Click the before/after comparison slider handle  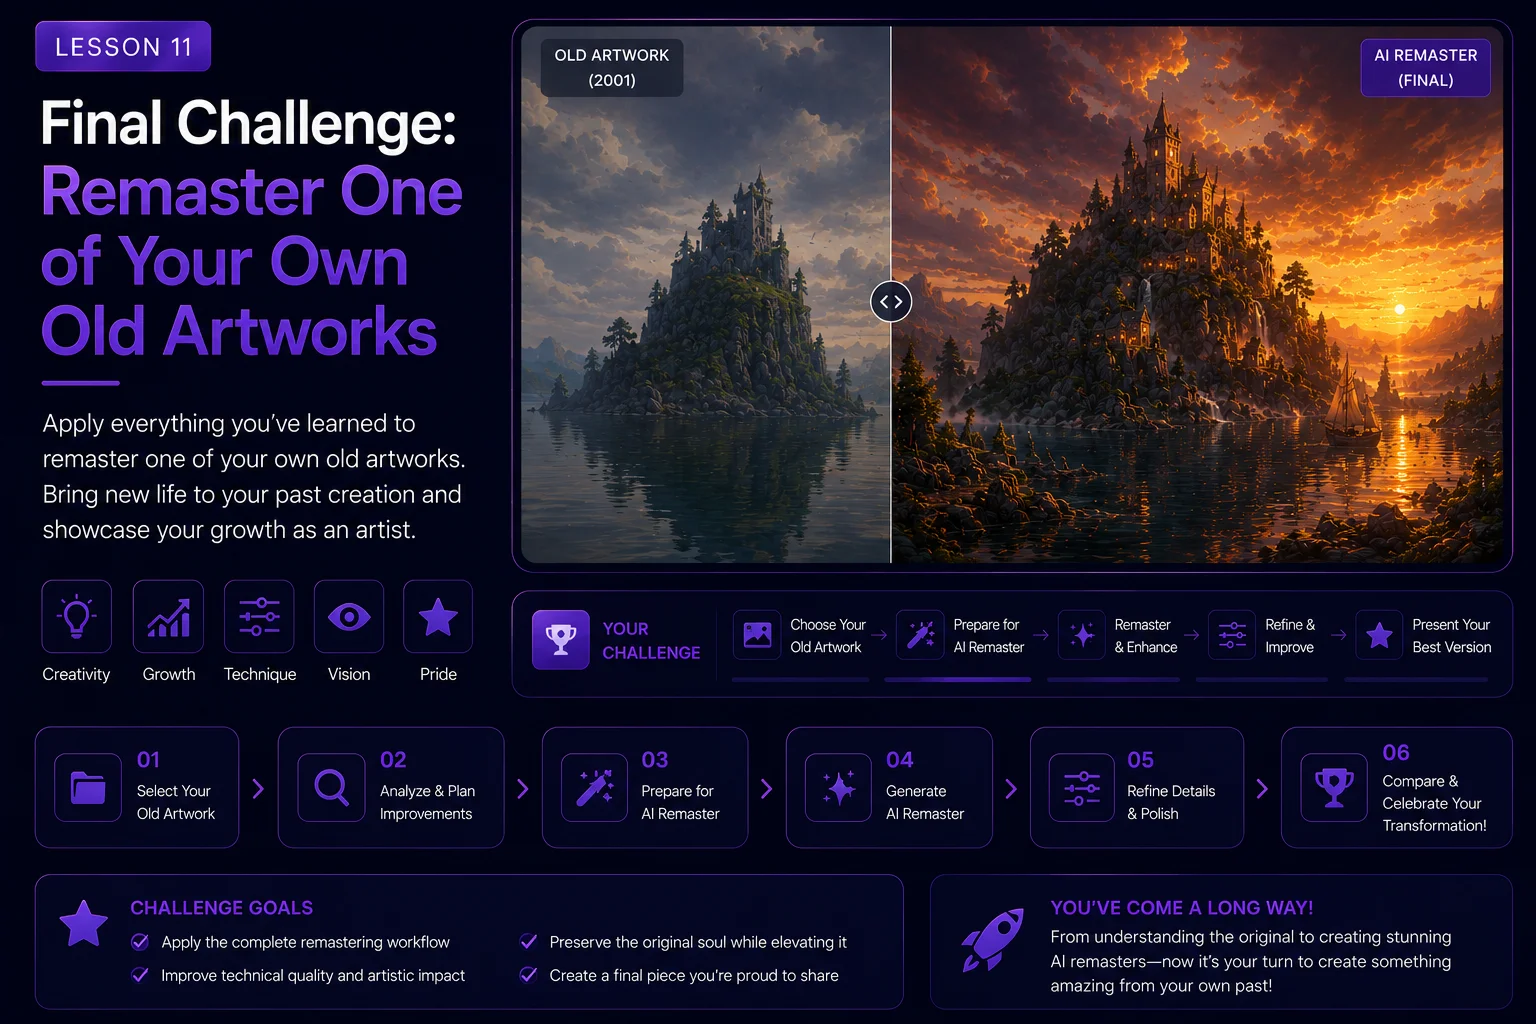click(x=891, y=302)
